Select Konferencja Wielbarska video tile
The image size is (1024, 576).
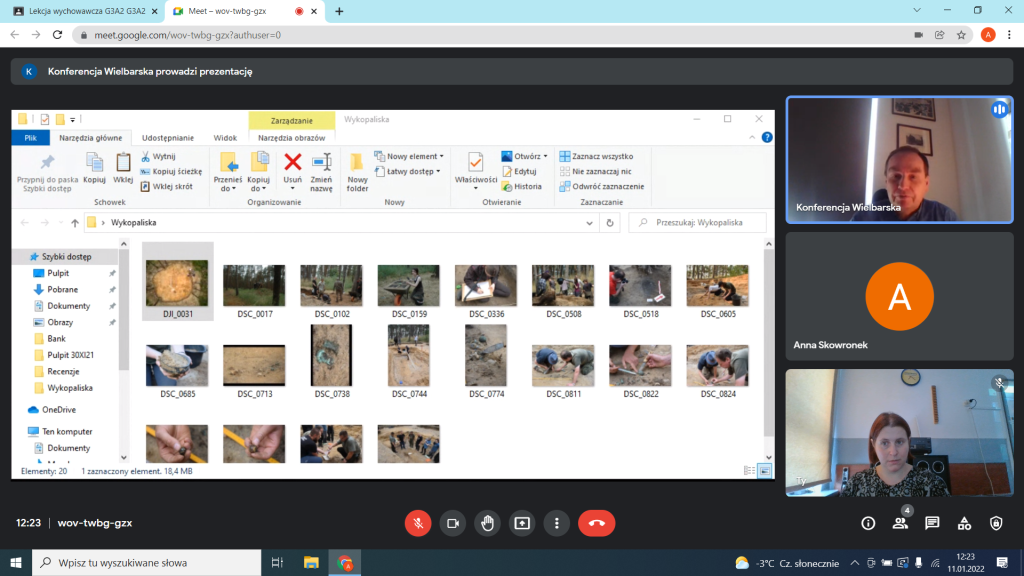(x=885, y=159)
